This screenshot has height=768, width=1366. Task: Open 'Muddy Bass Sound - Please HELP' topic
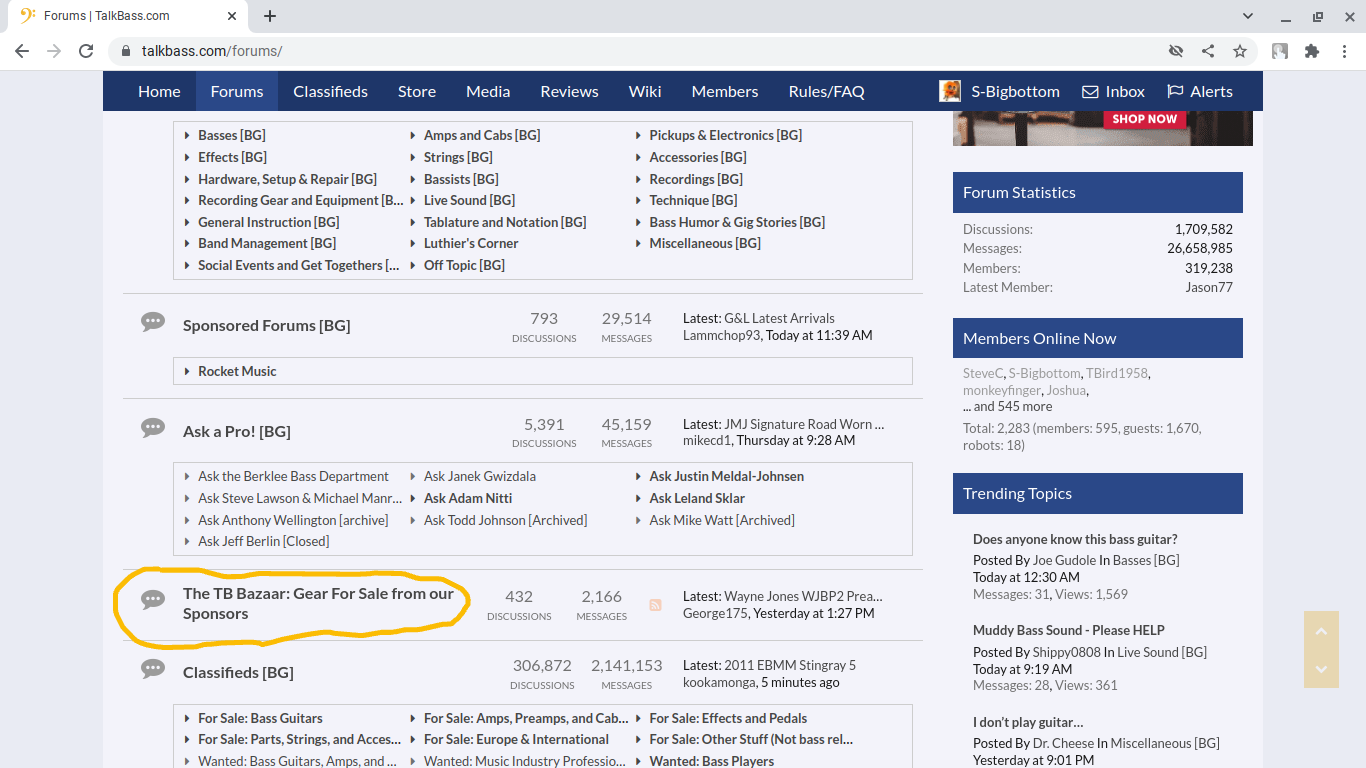point(1069,630)
